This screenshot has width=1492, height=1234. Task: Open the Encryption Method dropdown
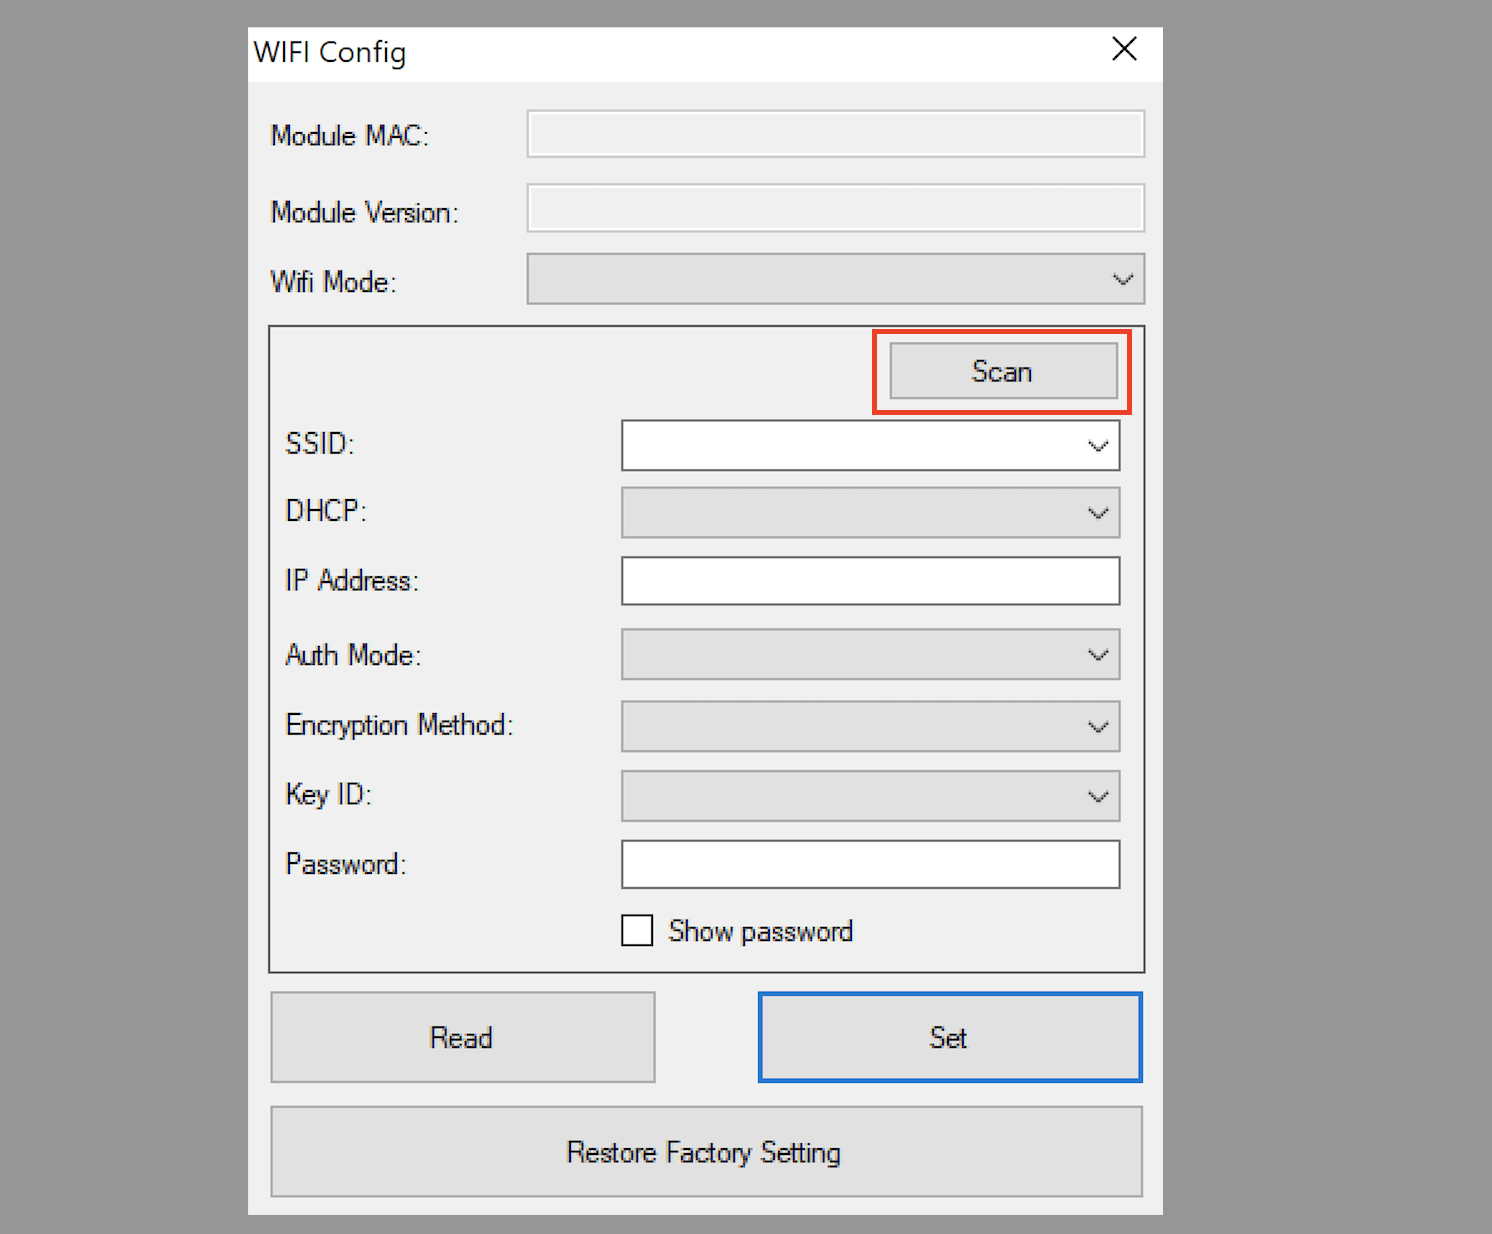(x=1097, y=726)
